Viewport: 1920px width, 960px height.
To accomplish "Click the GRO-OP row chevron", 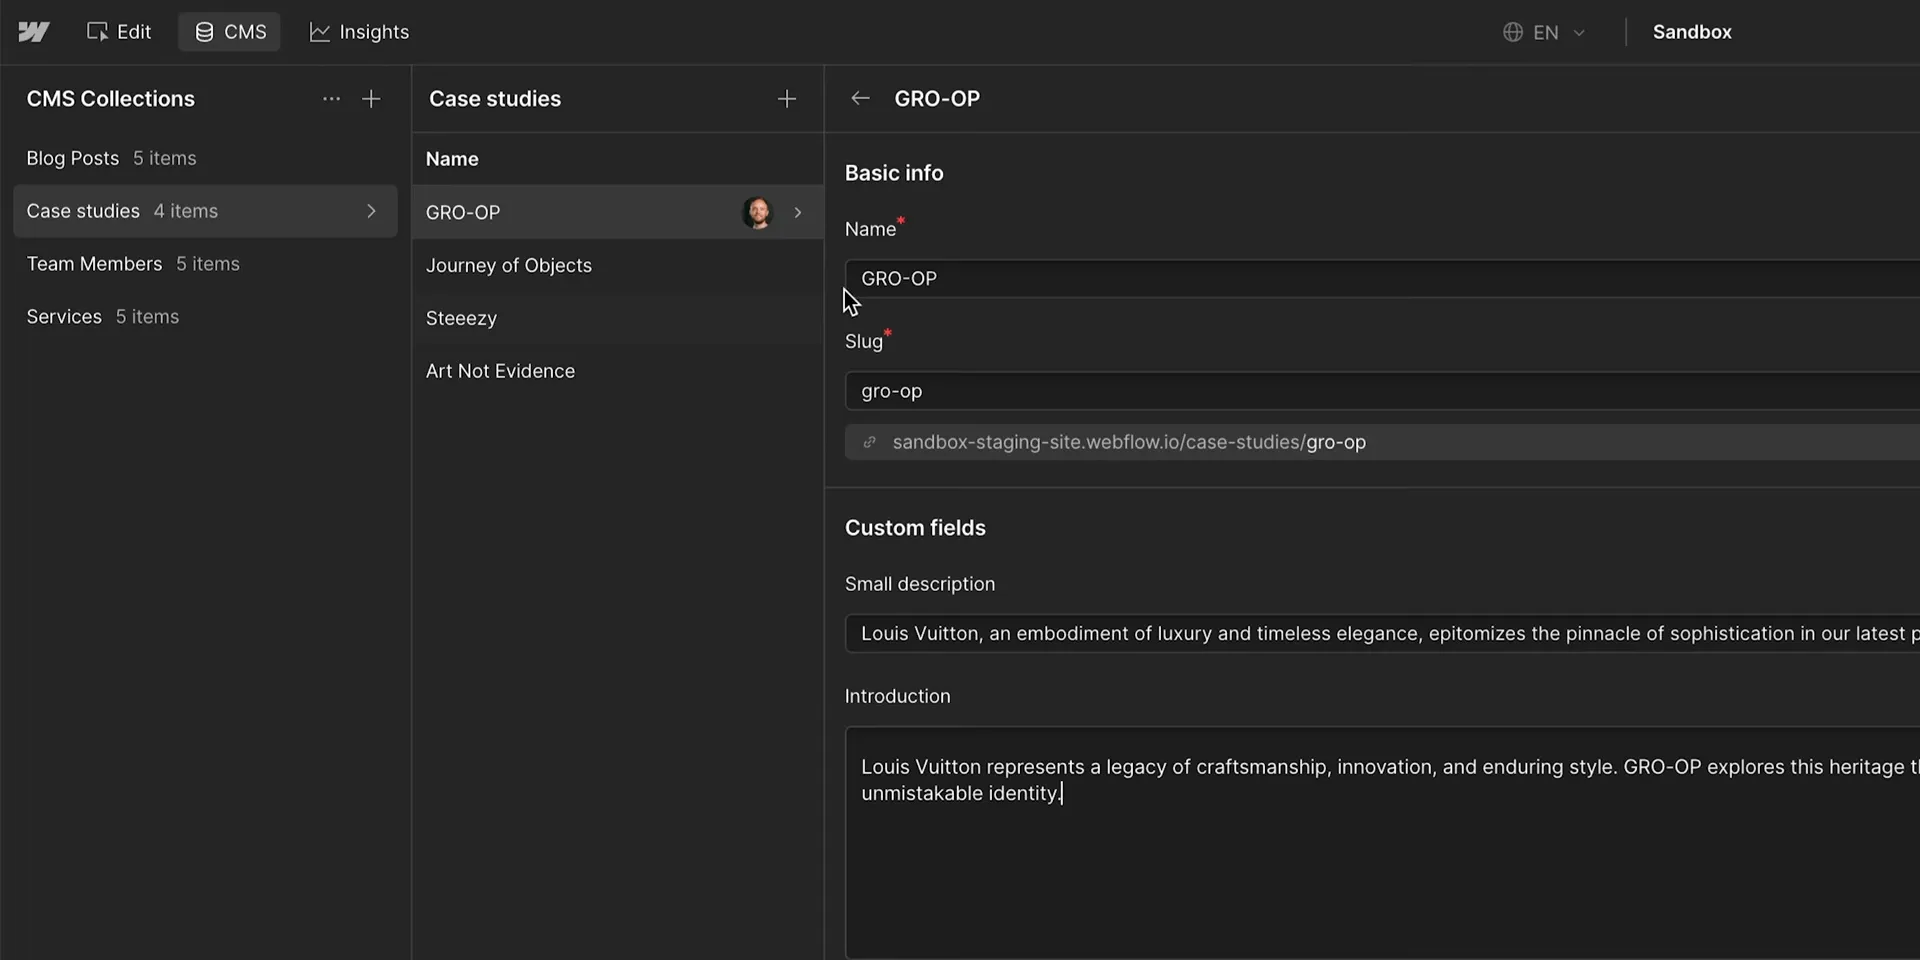I will (798, 212).
